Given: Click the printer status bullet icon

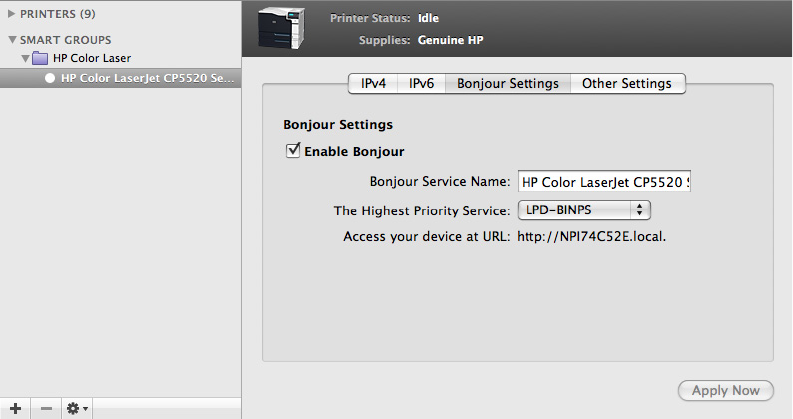Looking at the screenshot, I should pos(50,77).
